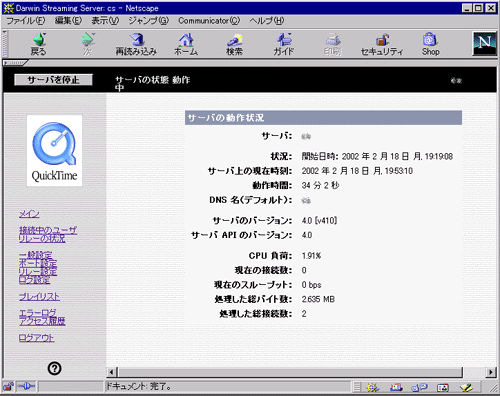Open the ファイル (File) menu
500x396 pixels.
(x=26, y=21)
